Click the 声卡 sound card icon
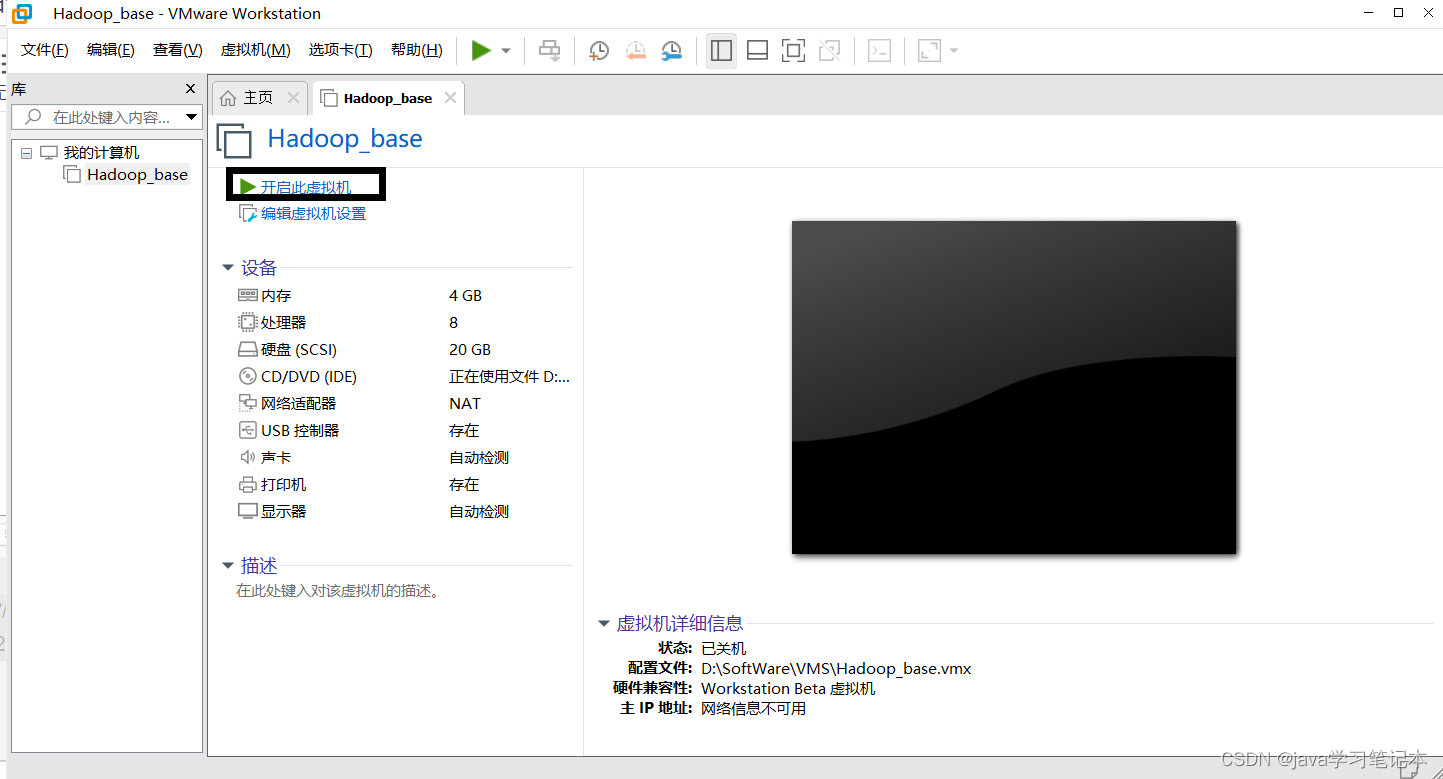This screenshot has width=1443, height=779. point(247,457)
